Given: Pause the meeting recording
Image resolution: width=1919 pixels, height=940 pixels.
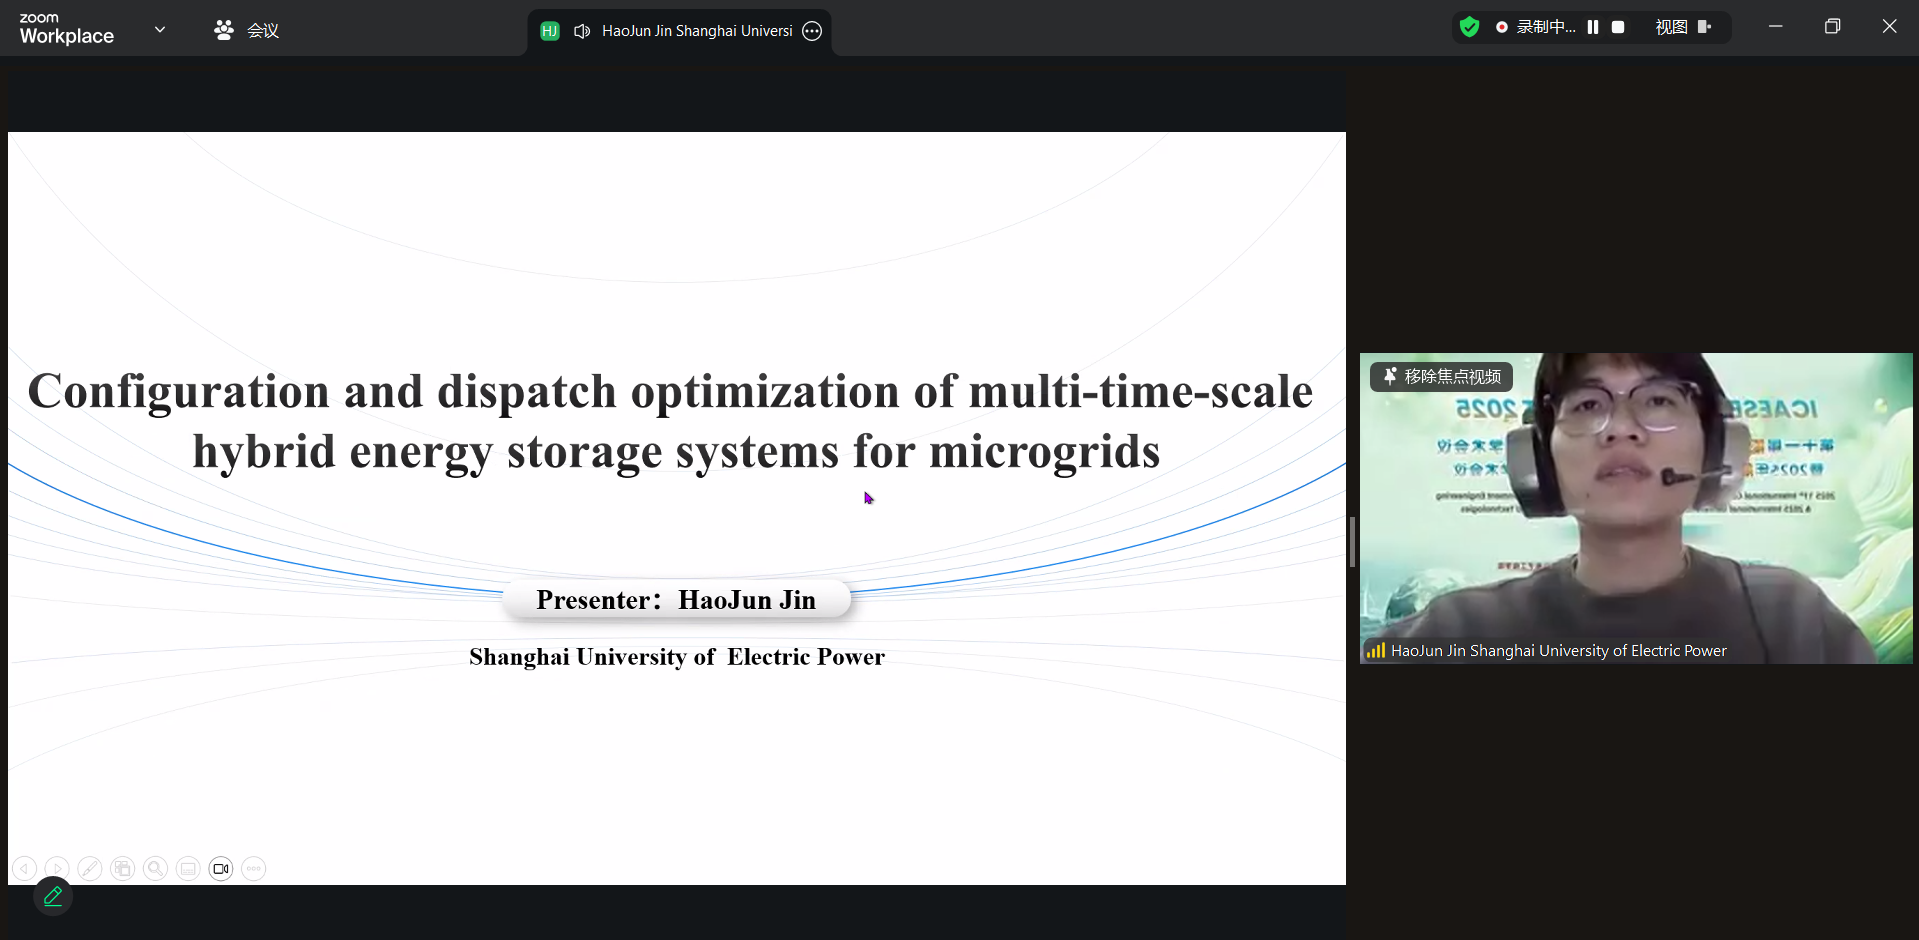Looking at the screenshot, I should pos(1593,27).
